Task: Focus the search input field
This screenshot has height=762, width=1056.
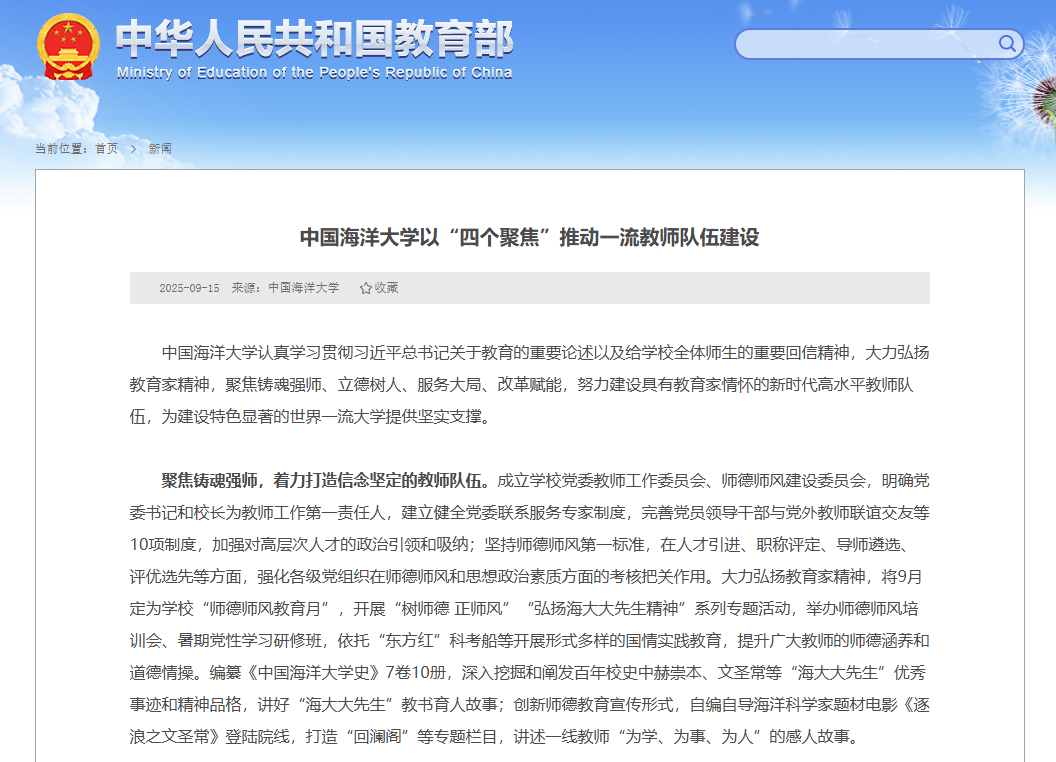Action: pyautogui.click(x=865, y=44)
